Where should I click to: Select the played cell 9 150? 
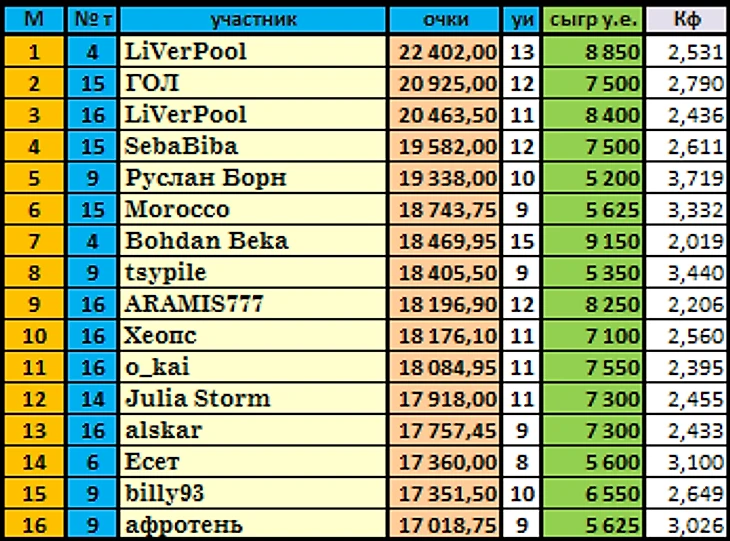point(593,241)
